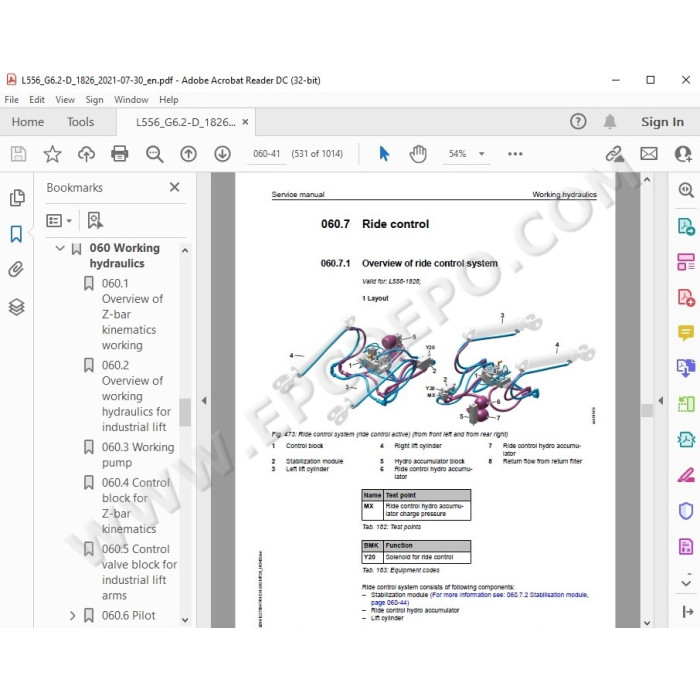Open the Attachments paperclip panel
The image size is (700, 700).
click(16, 269)
